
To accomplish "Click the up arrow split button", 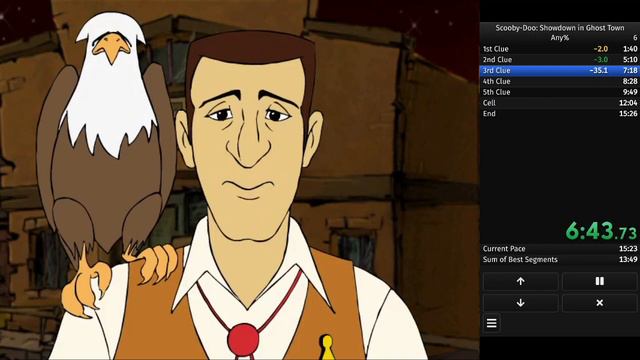I will 520,281.
